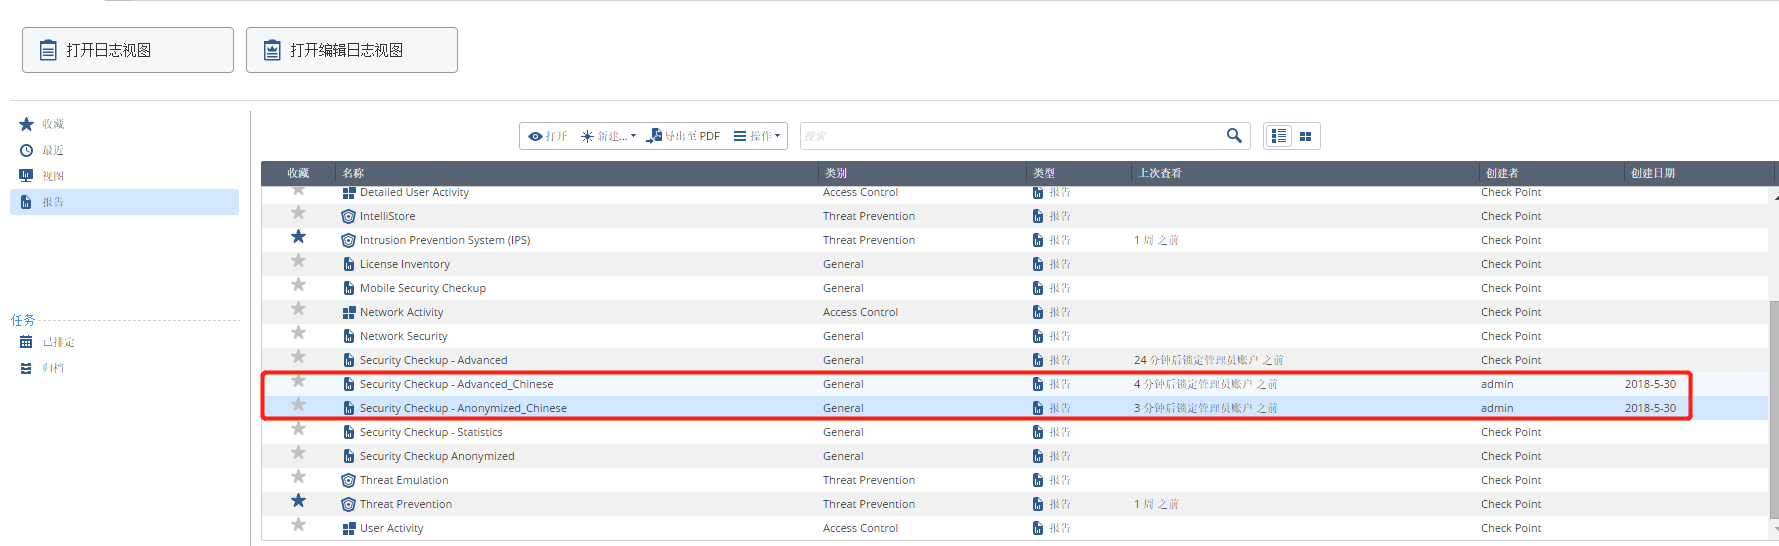Toggle favorite star for Network Activity
Screen dimensions: 1779x546
(298, 309)
